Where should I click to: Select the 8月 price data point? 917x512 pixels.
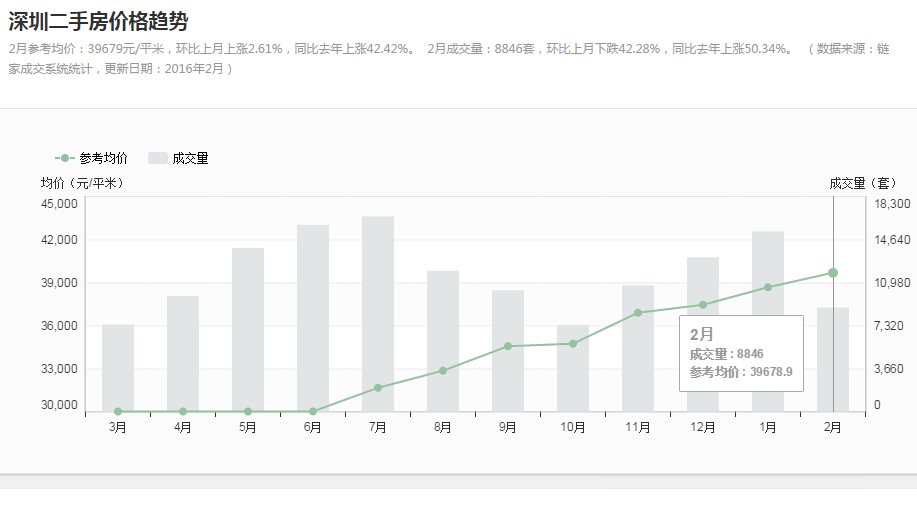point(443,371)
